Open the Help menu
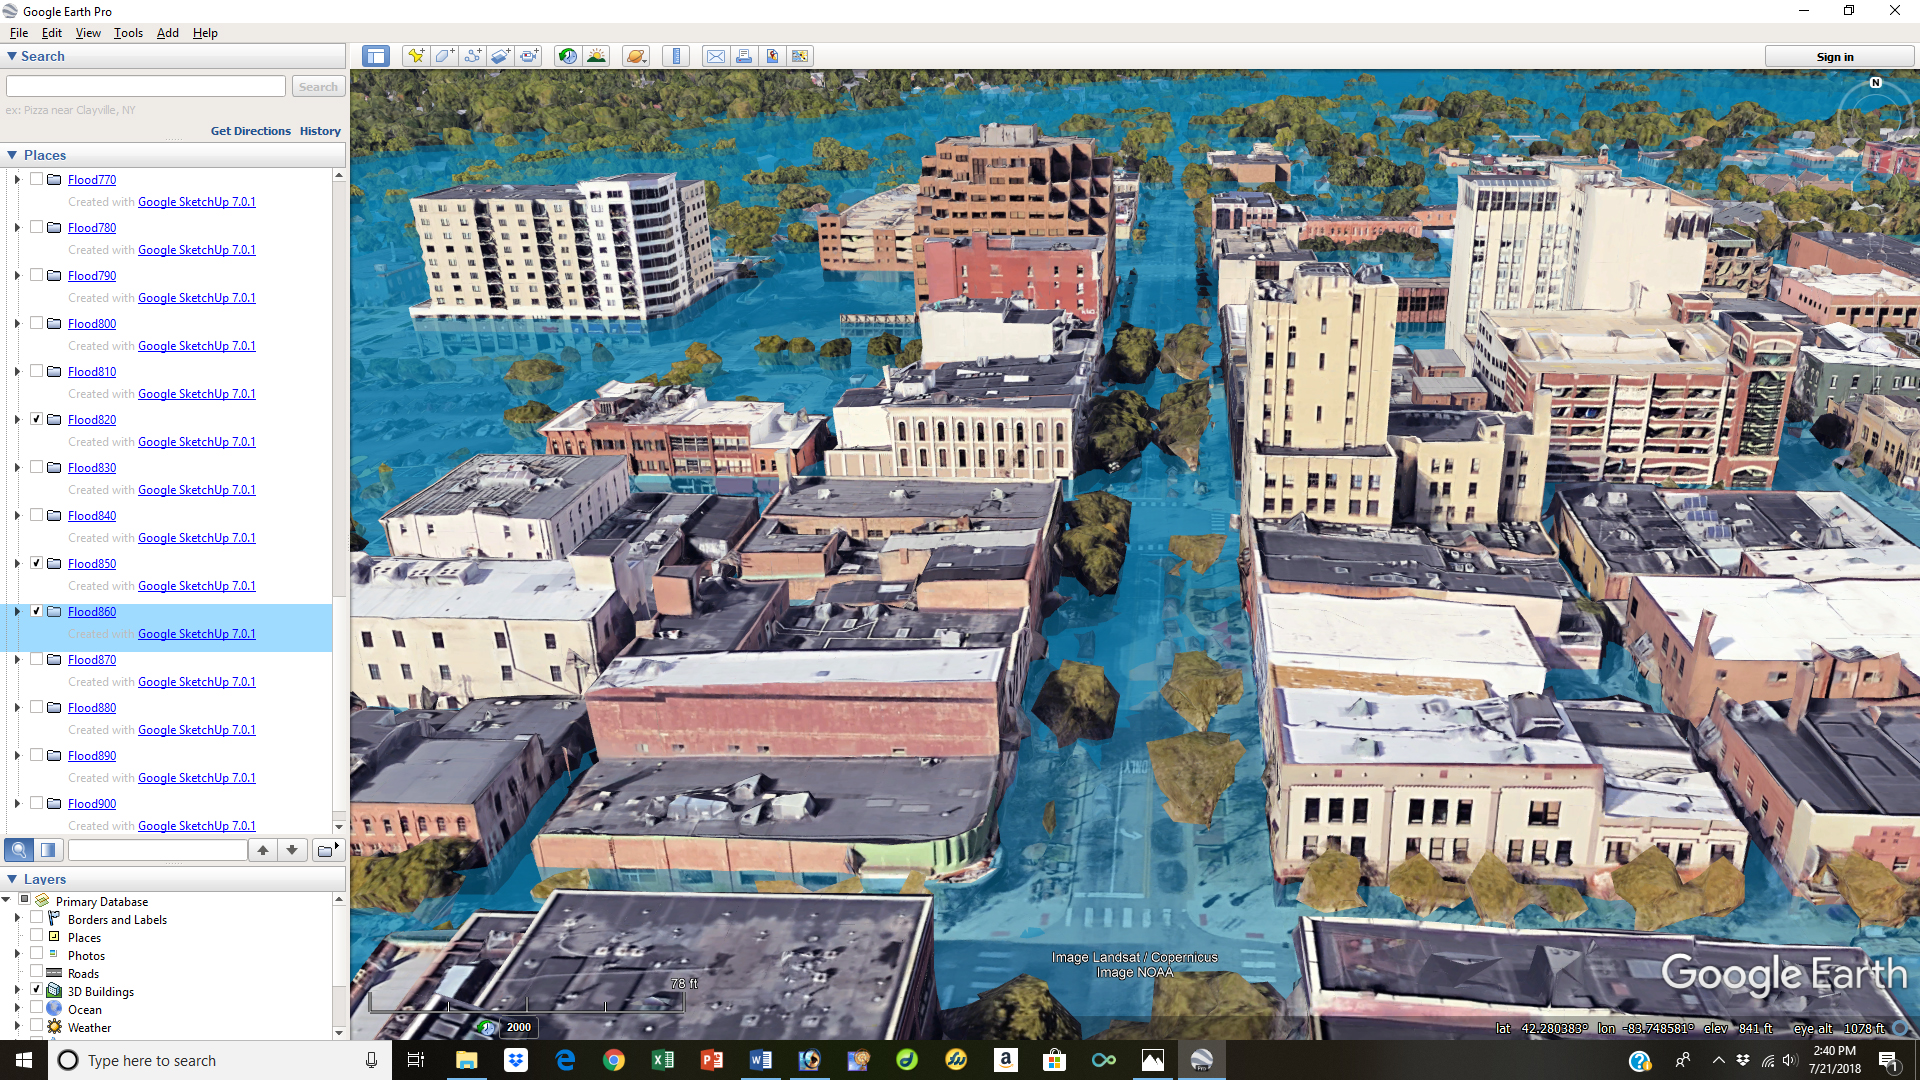Image resolution: width=1920 pixels, height=1080 pixels. [205, 33]
